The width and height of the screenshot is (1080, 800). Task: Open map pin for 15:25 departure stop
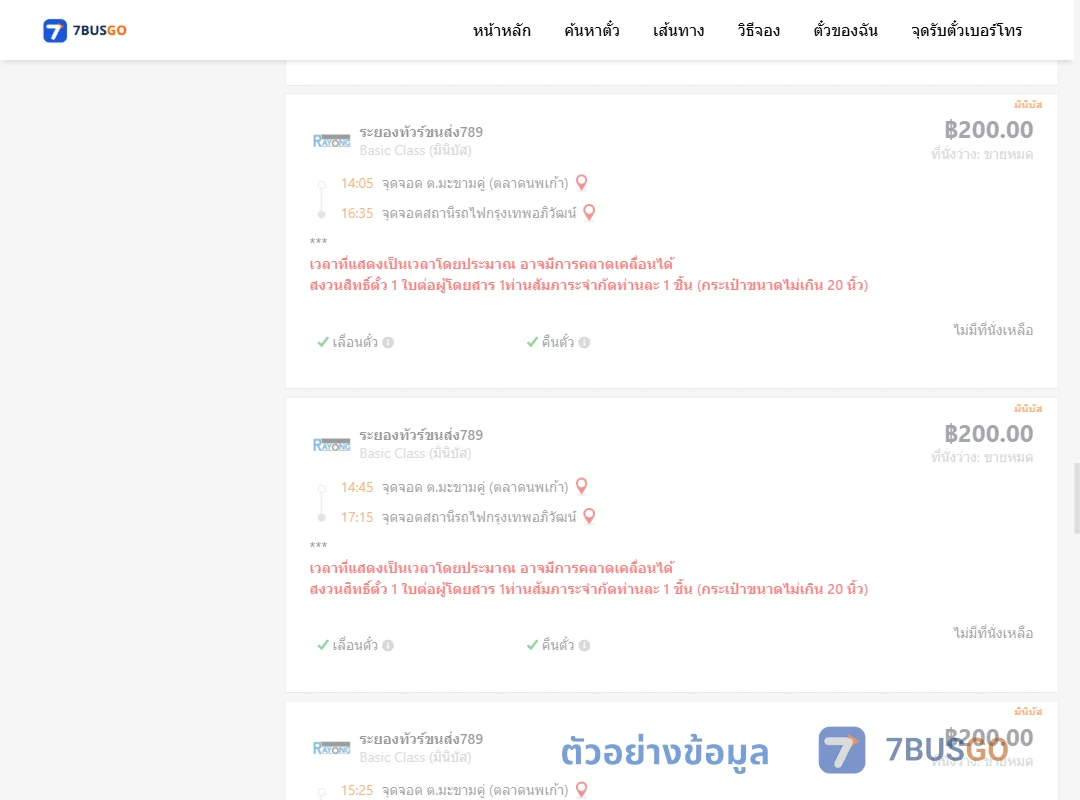(x=581, y=789)
